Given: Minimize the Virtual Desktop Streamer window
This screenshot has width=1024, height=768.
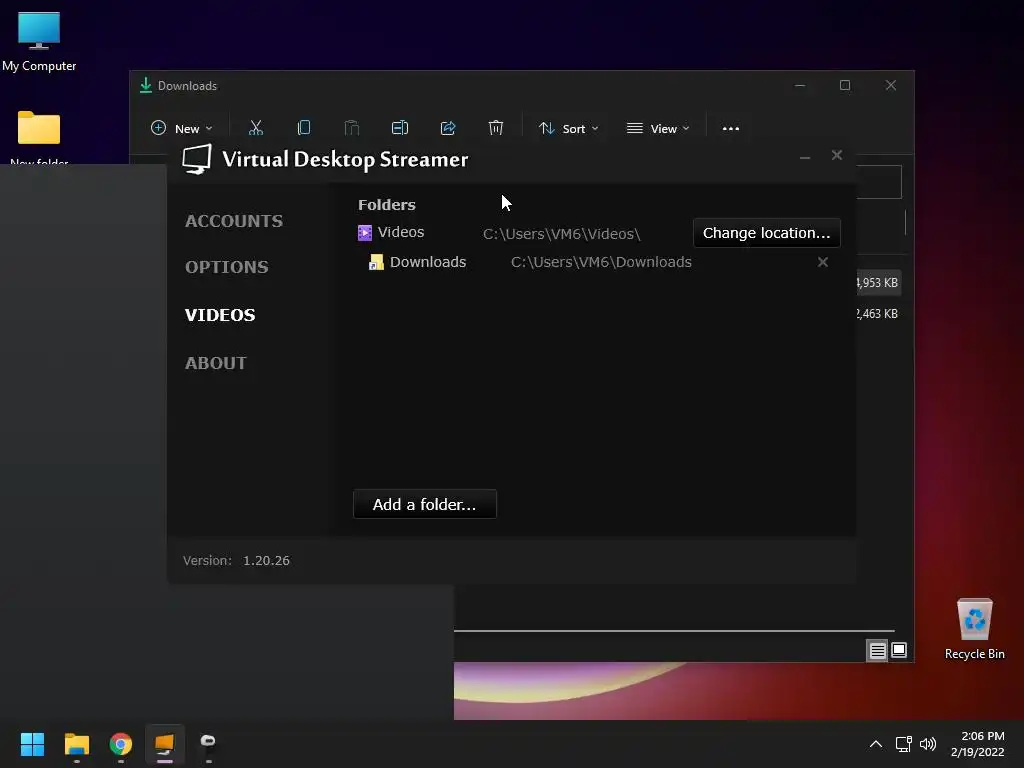Looking at the screenshot, I should (805, 156).
